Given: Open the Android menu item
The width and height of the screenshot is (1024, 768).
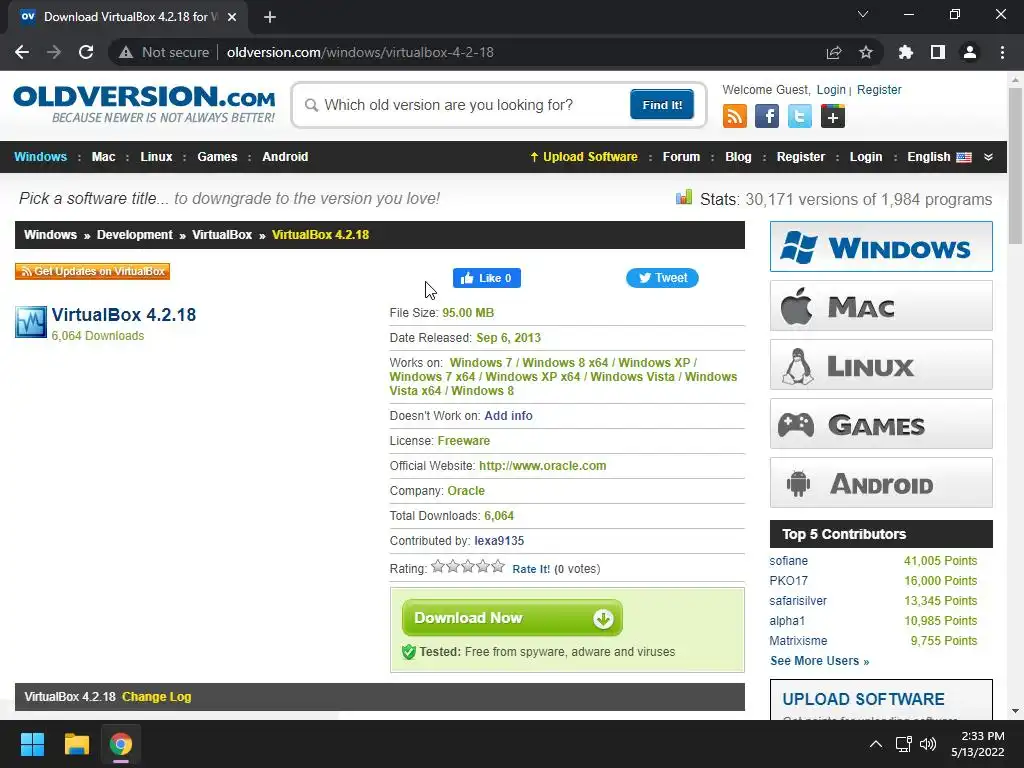Looking at the screenshot, I should [285, 157].
